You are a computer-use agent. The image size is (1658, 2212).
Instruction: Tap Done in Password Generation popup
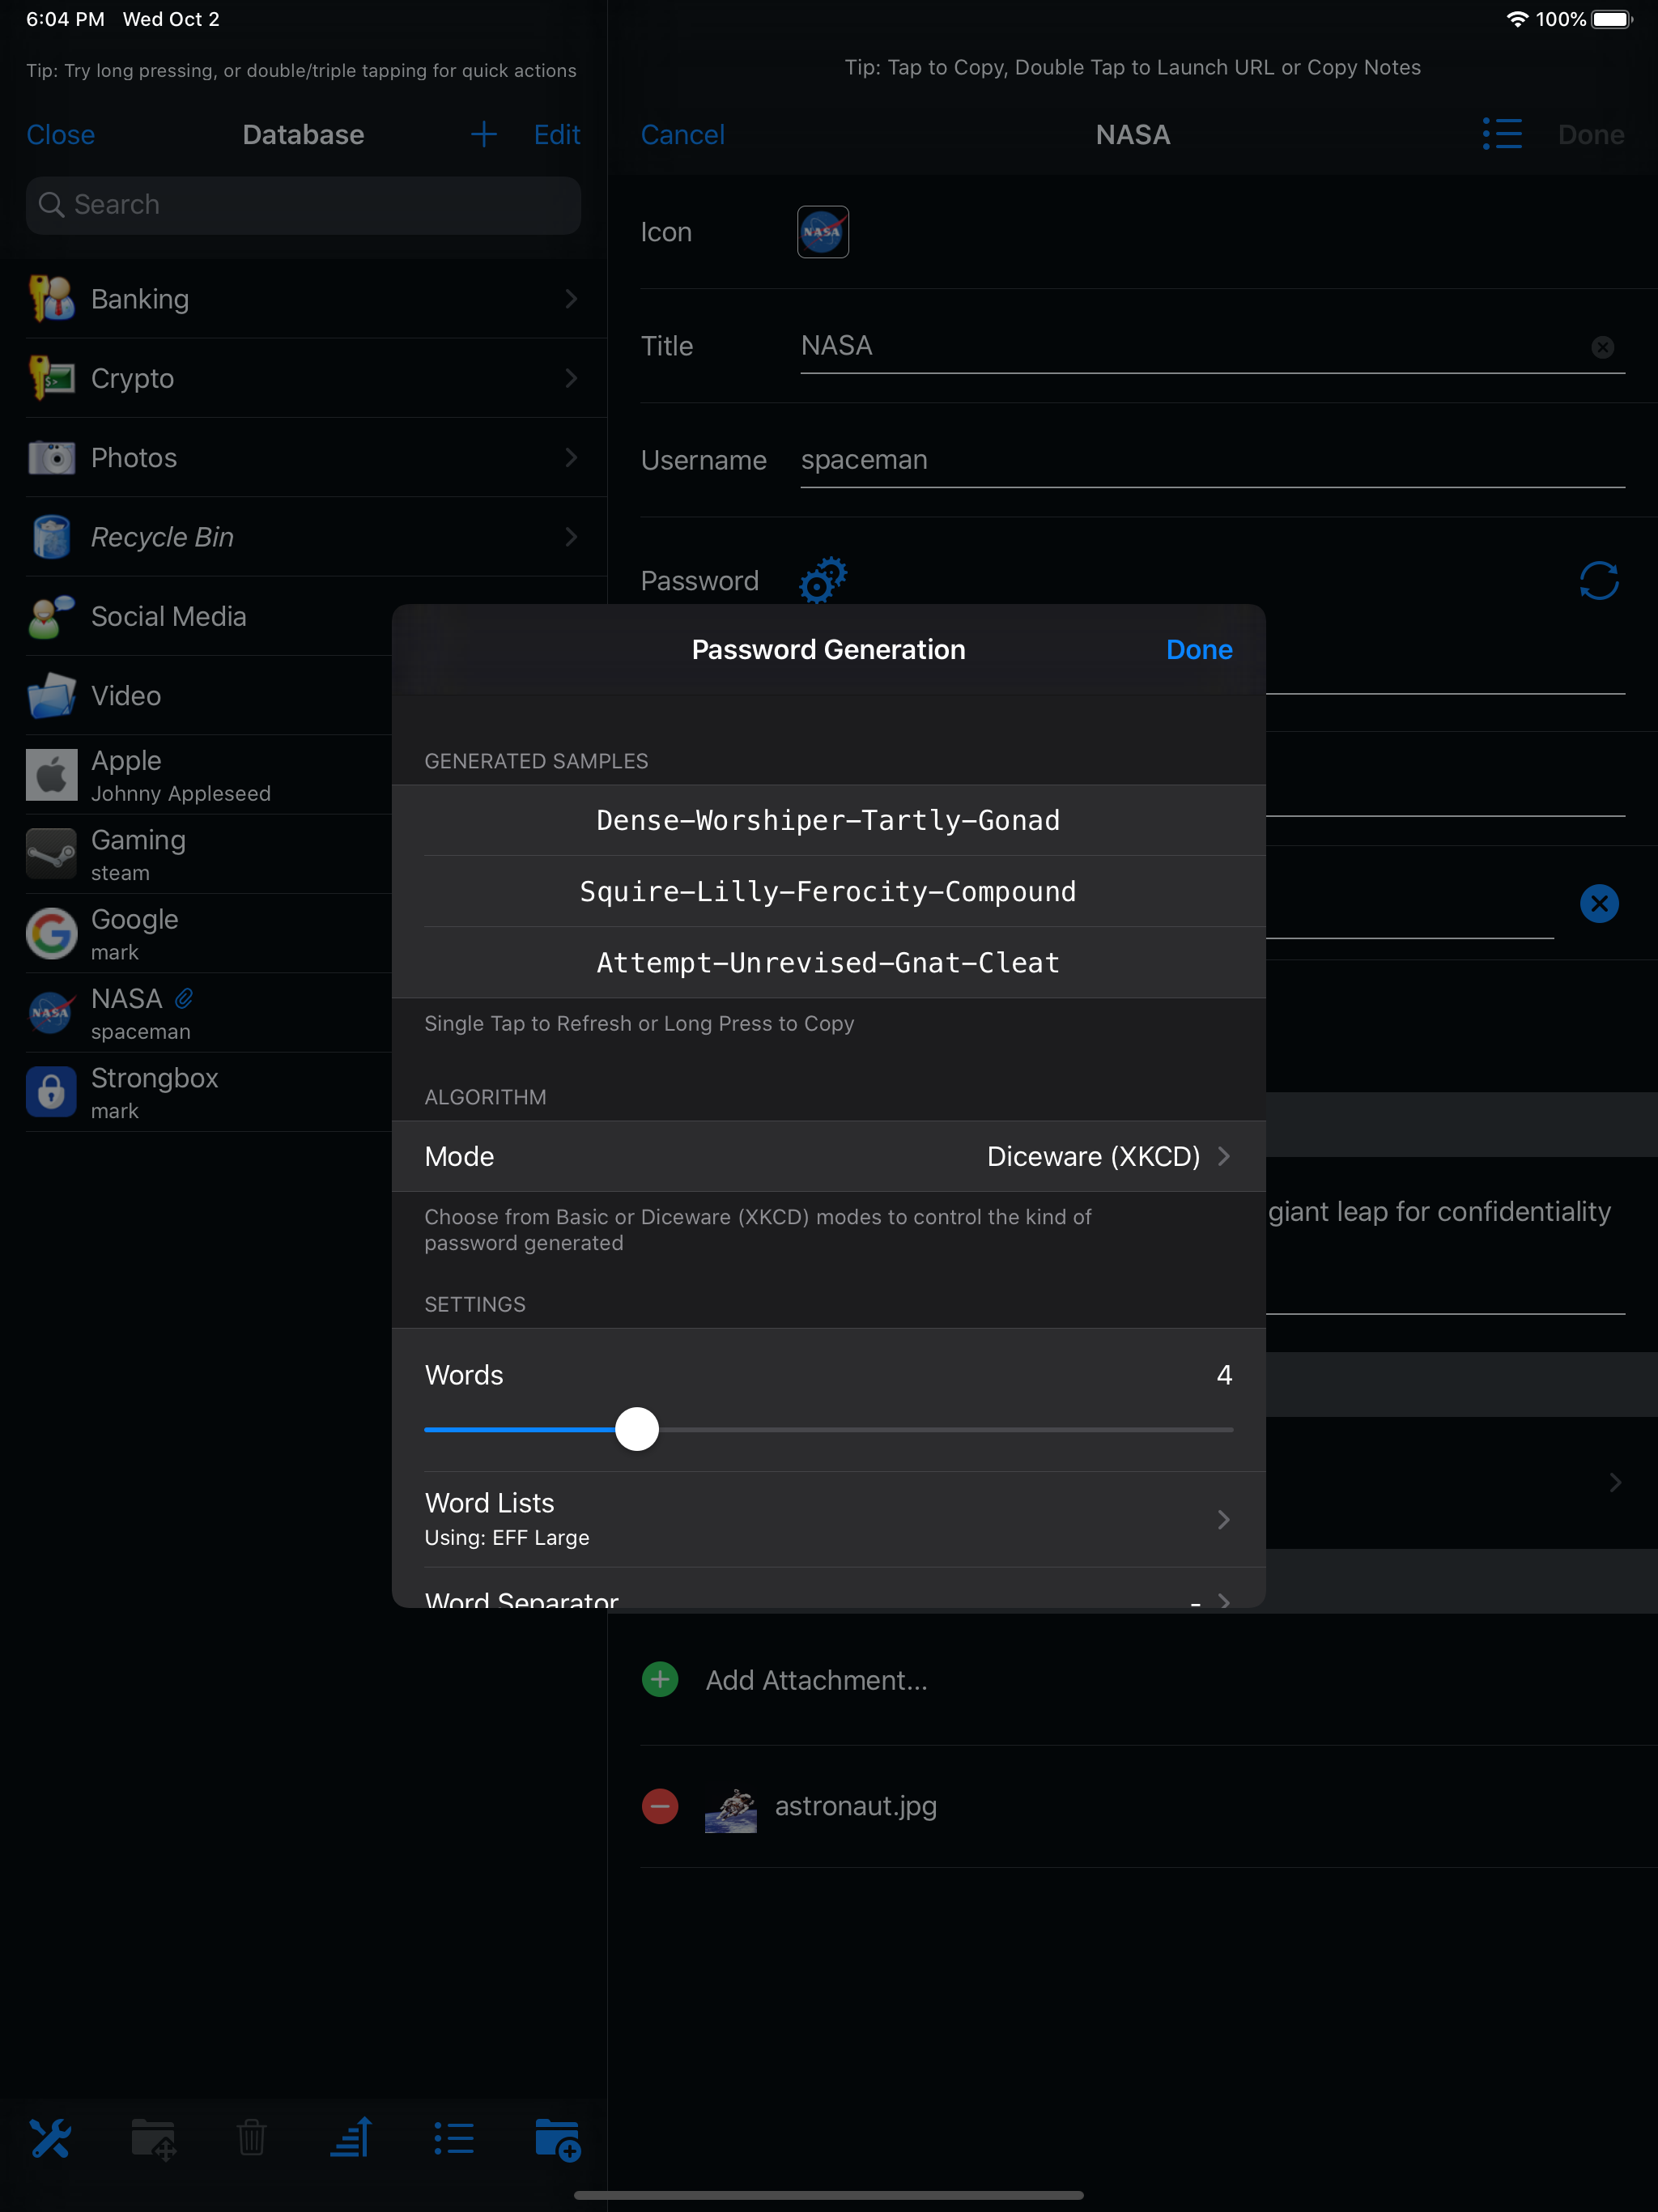pos(1198,650)
